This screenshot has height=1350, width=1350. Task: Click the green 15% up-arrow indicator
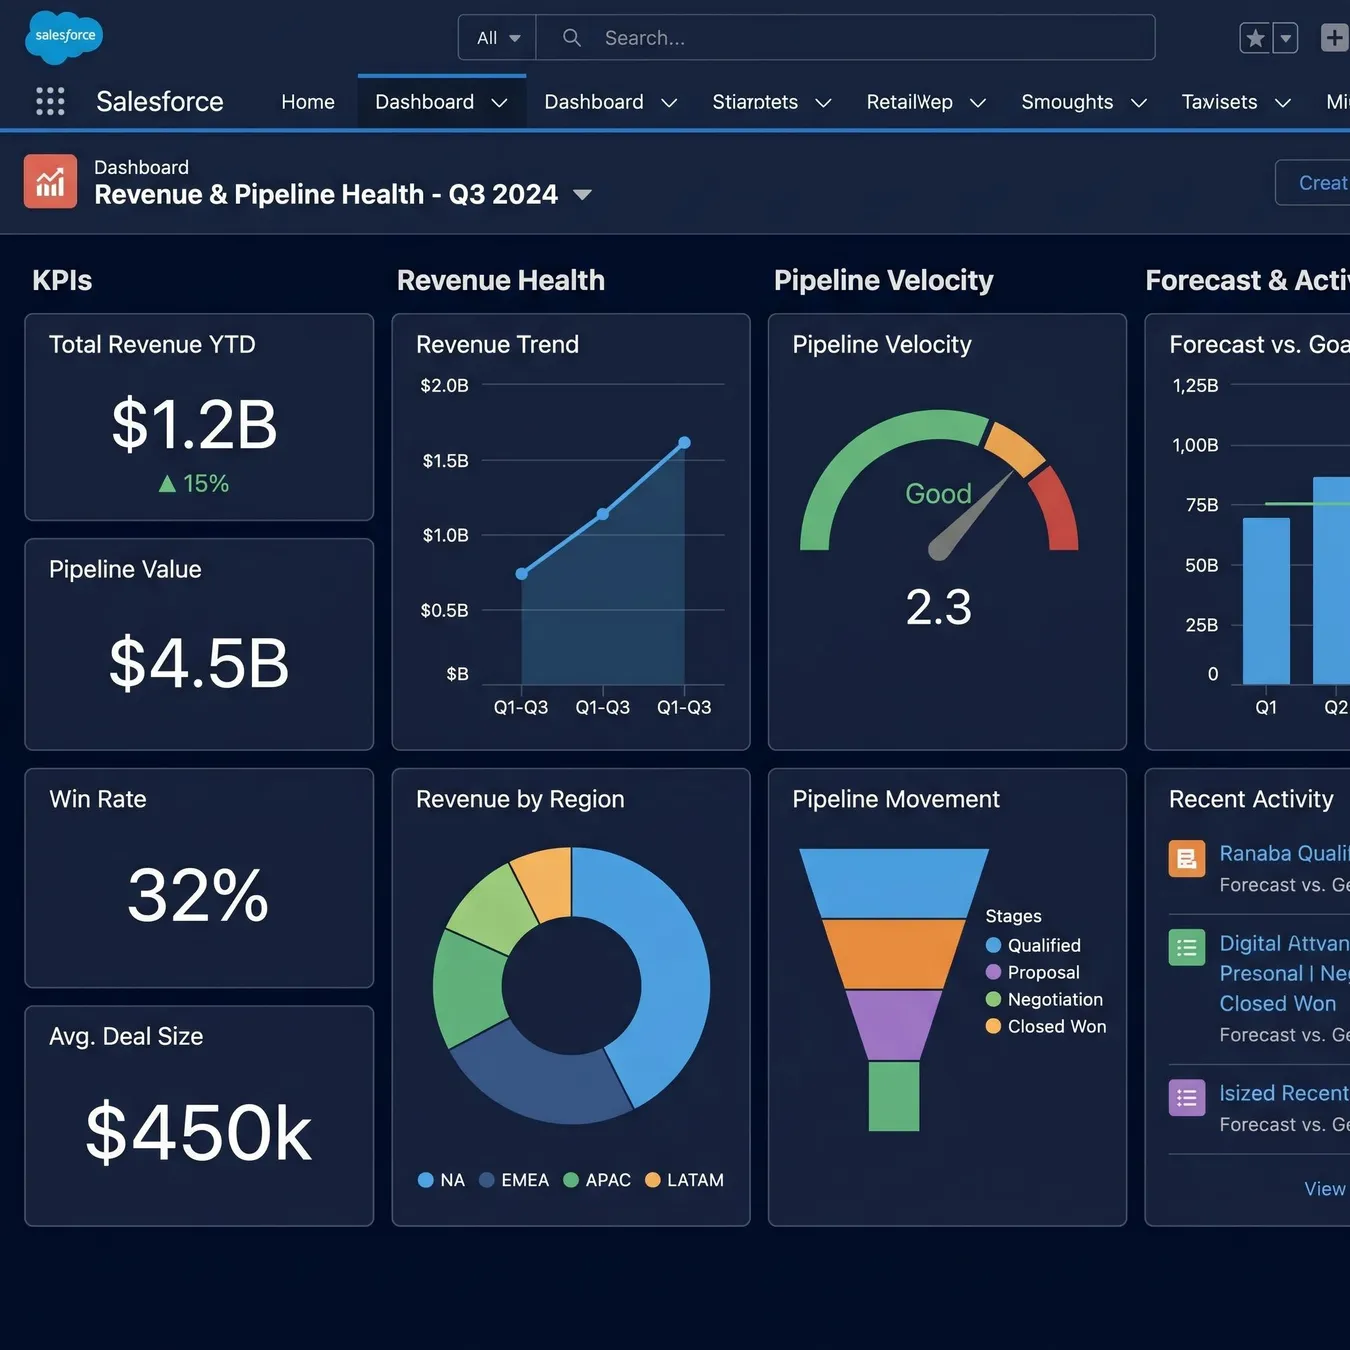194,484
